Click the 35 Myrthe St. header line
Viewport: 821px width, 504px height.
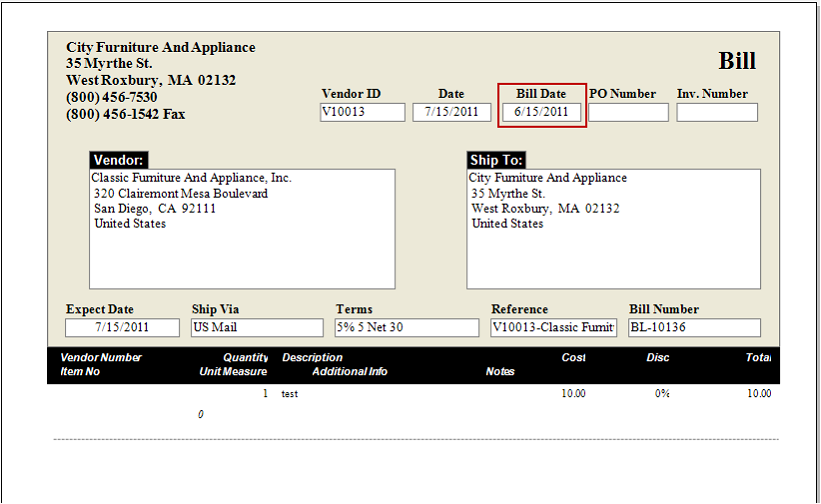point(109,63)
